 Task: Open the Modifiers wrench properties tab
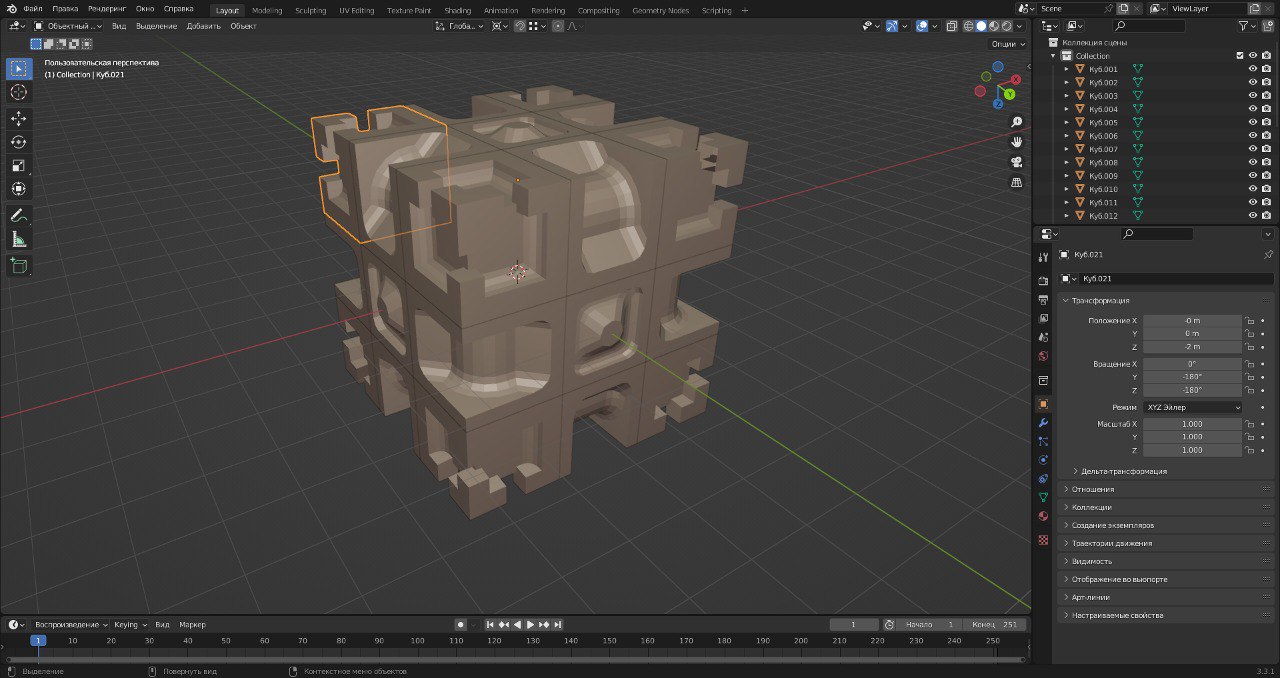(1043, 423)
